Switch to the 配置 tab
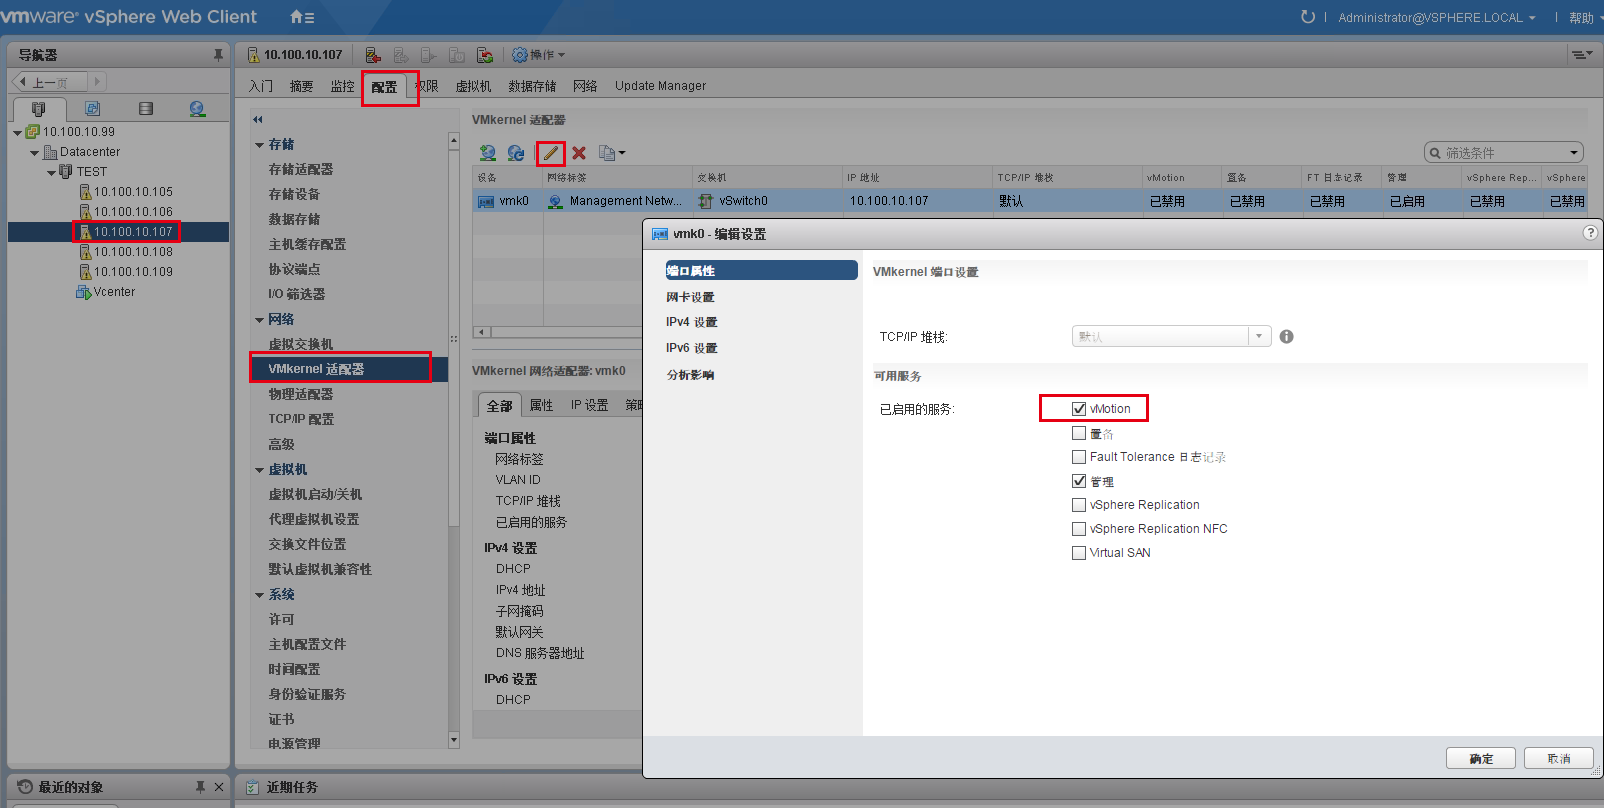The height and width of the screenshot is (808, 1604). (x=384, y=87)
